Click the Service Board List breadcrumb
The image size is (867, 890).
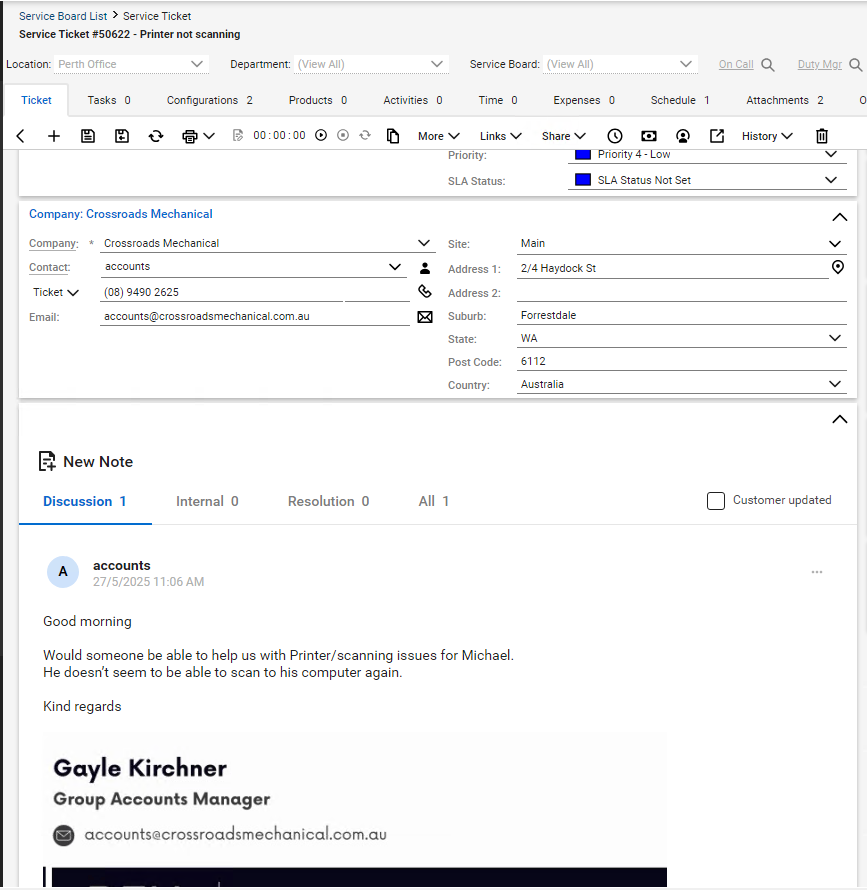pos(63,16)
